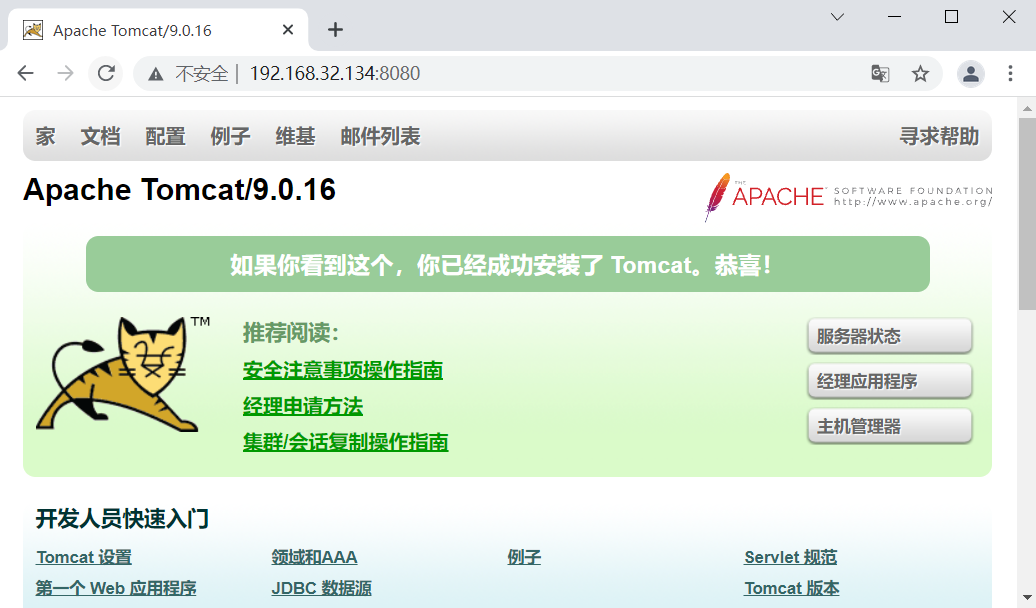The width and height of the screenshot is (1036, 608).
Task: Open the 配置 navigation item
Action: pos(165,137)
